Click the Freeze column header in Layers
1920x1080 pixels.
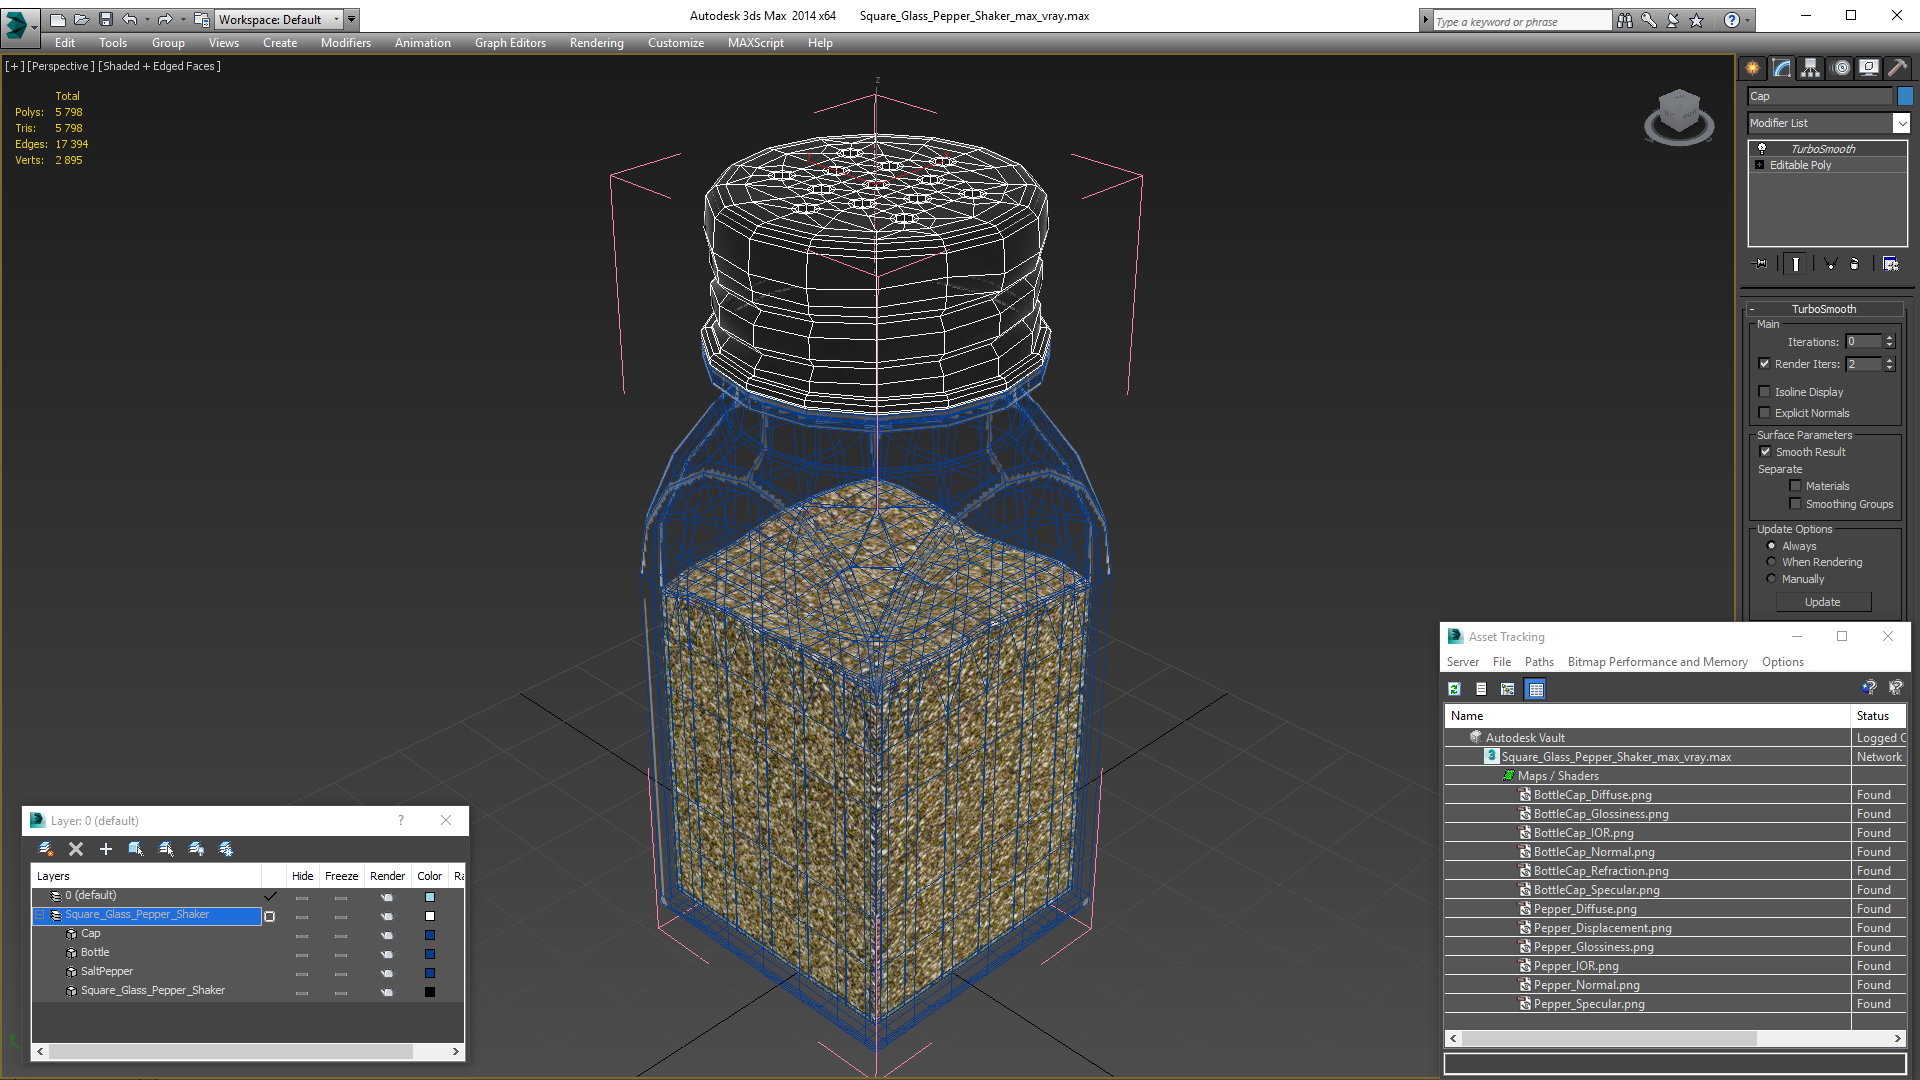(x=341, y=876)
